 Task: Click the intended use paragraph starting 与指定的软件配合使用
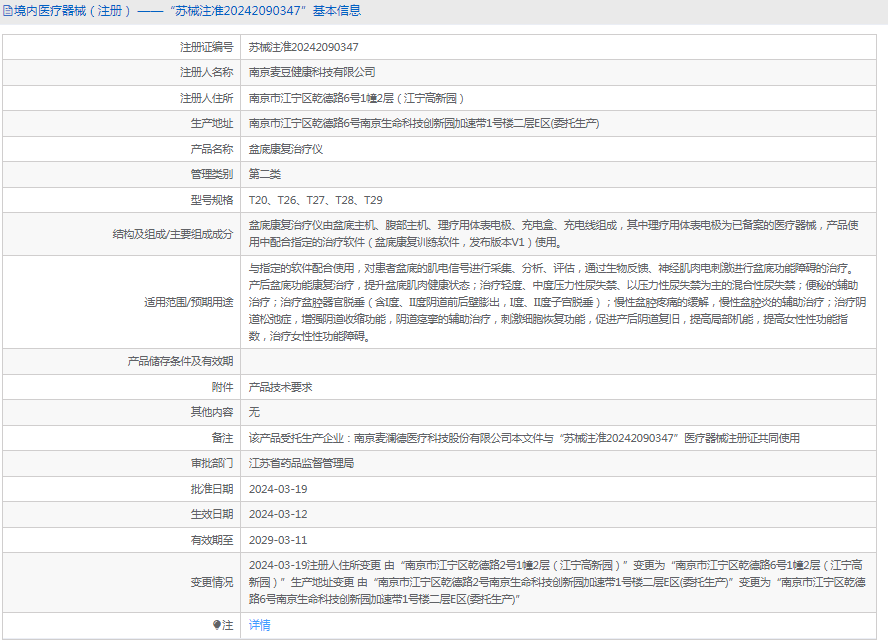coord(557,302)
